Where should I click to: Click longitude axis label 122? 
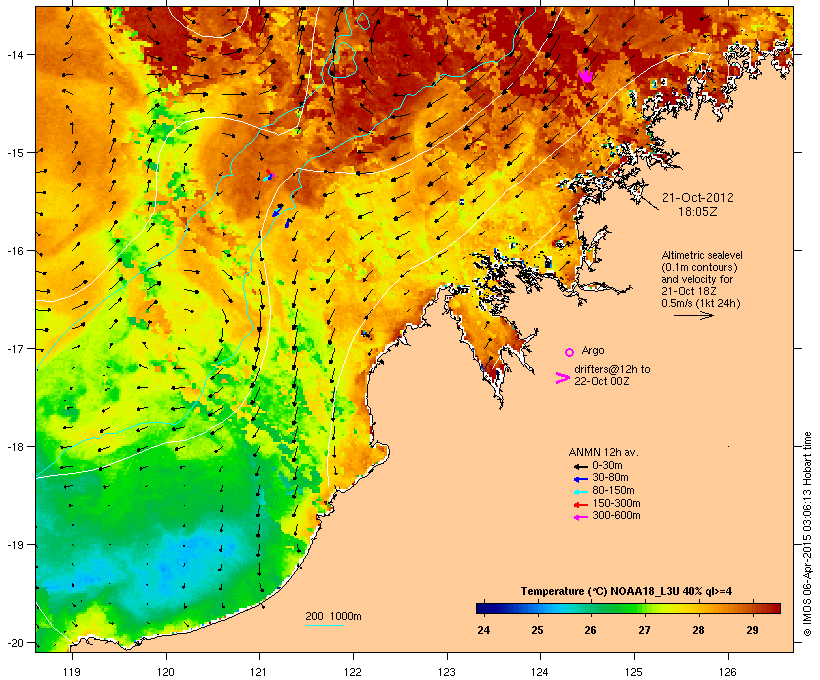[x=353, y=672]
